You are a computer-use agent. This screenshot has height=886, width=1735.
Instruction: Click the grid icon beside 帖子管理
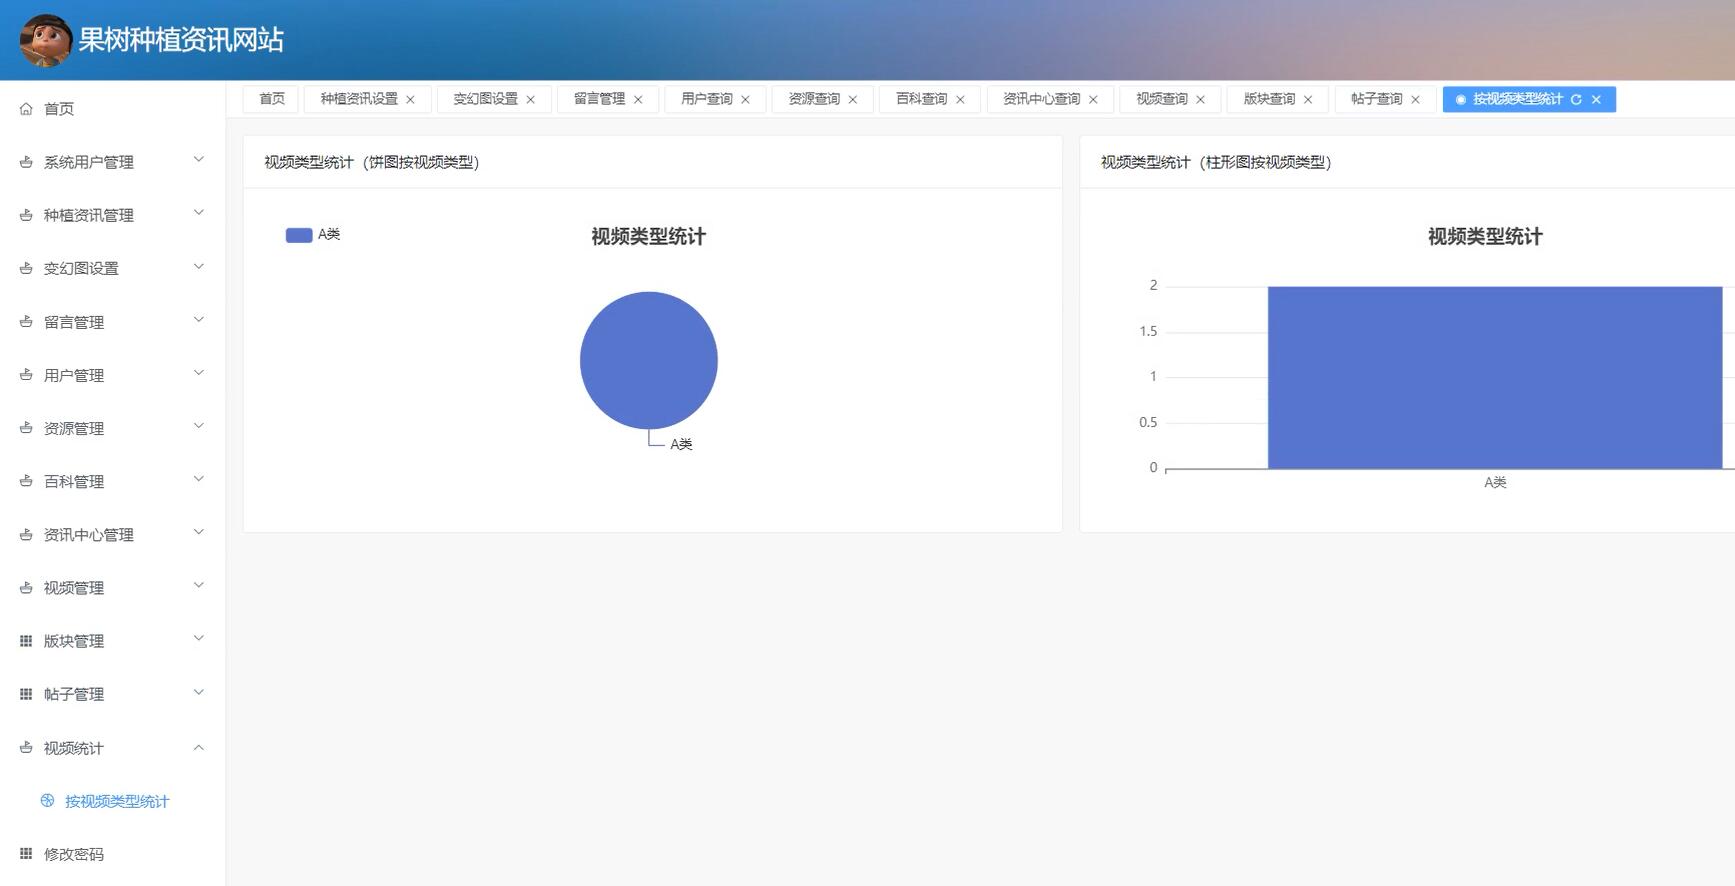(26, 694)
